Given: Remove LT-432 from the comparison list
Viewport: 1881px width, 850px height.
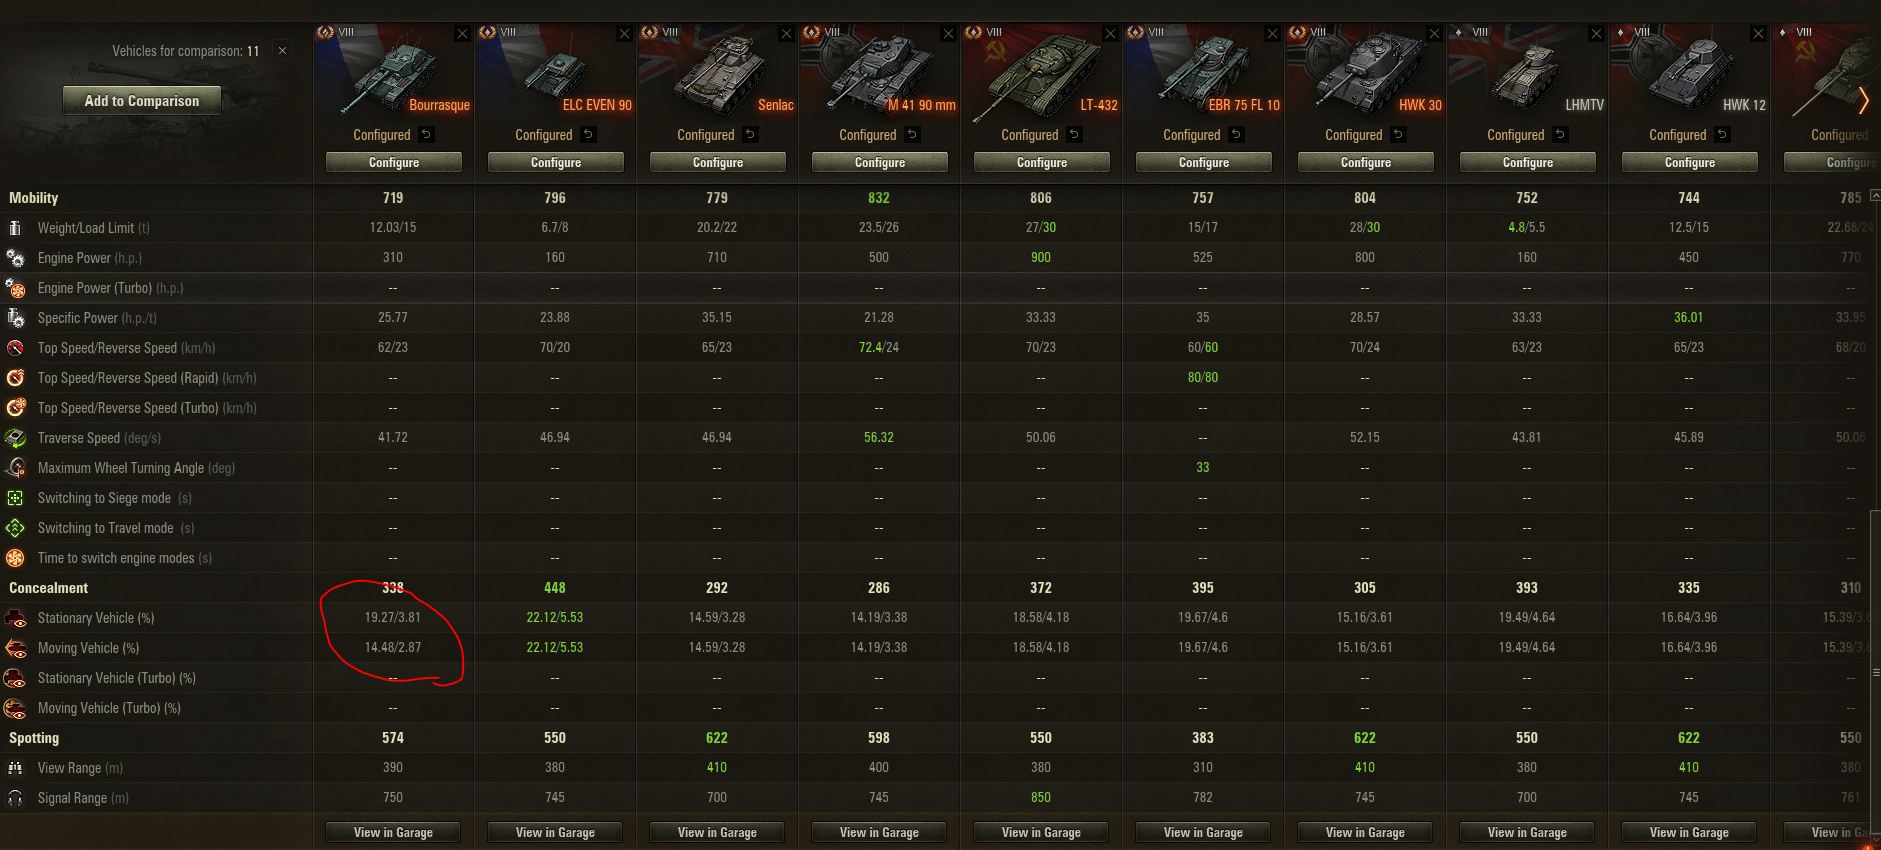Looking at the screenshot, I should (x=1110, y=34).
